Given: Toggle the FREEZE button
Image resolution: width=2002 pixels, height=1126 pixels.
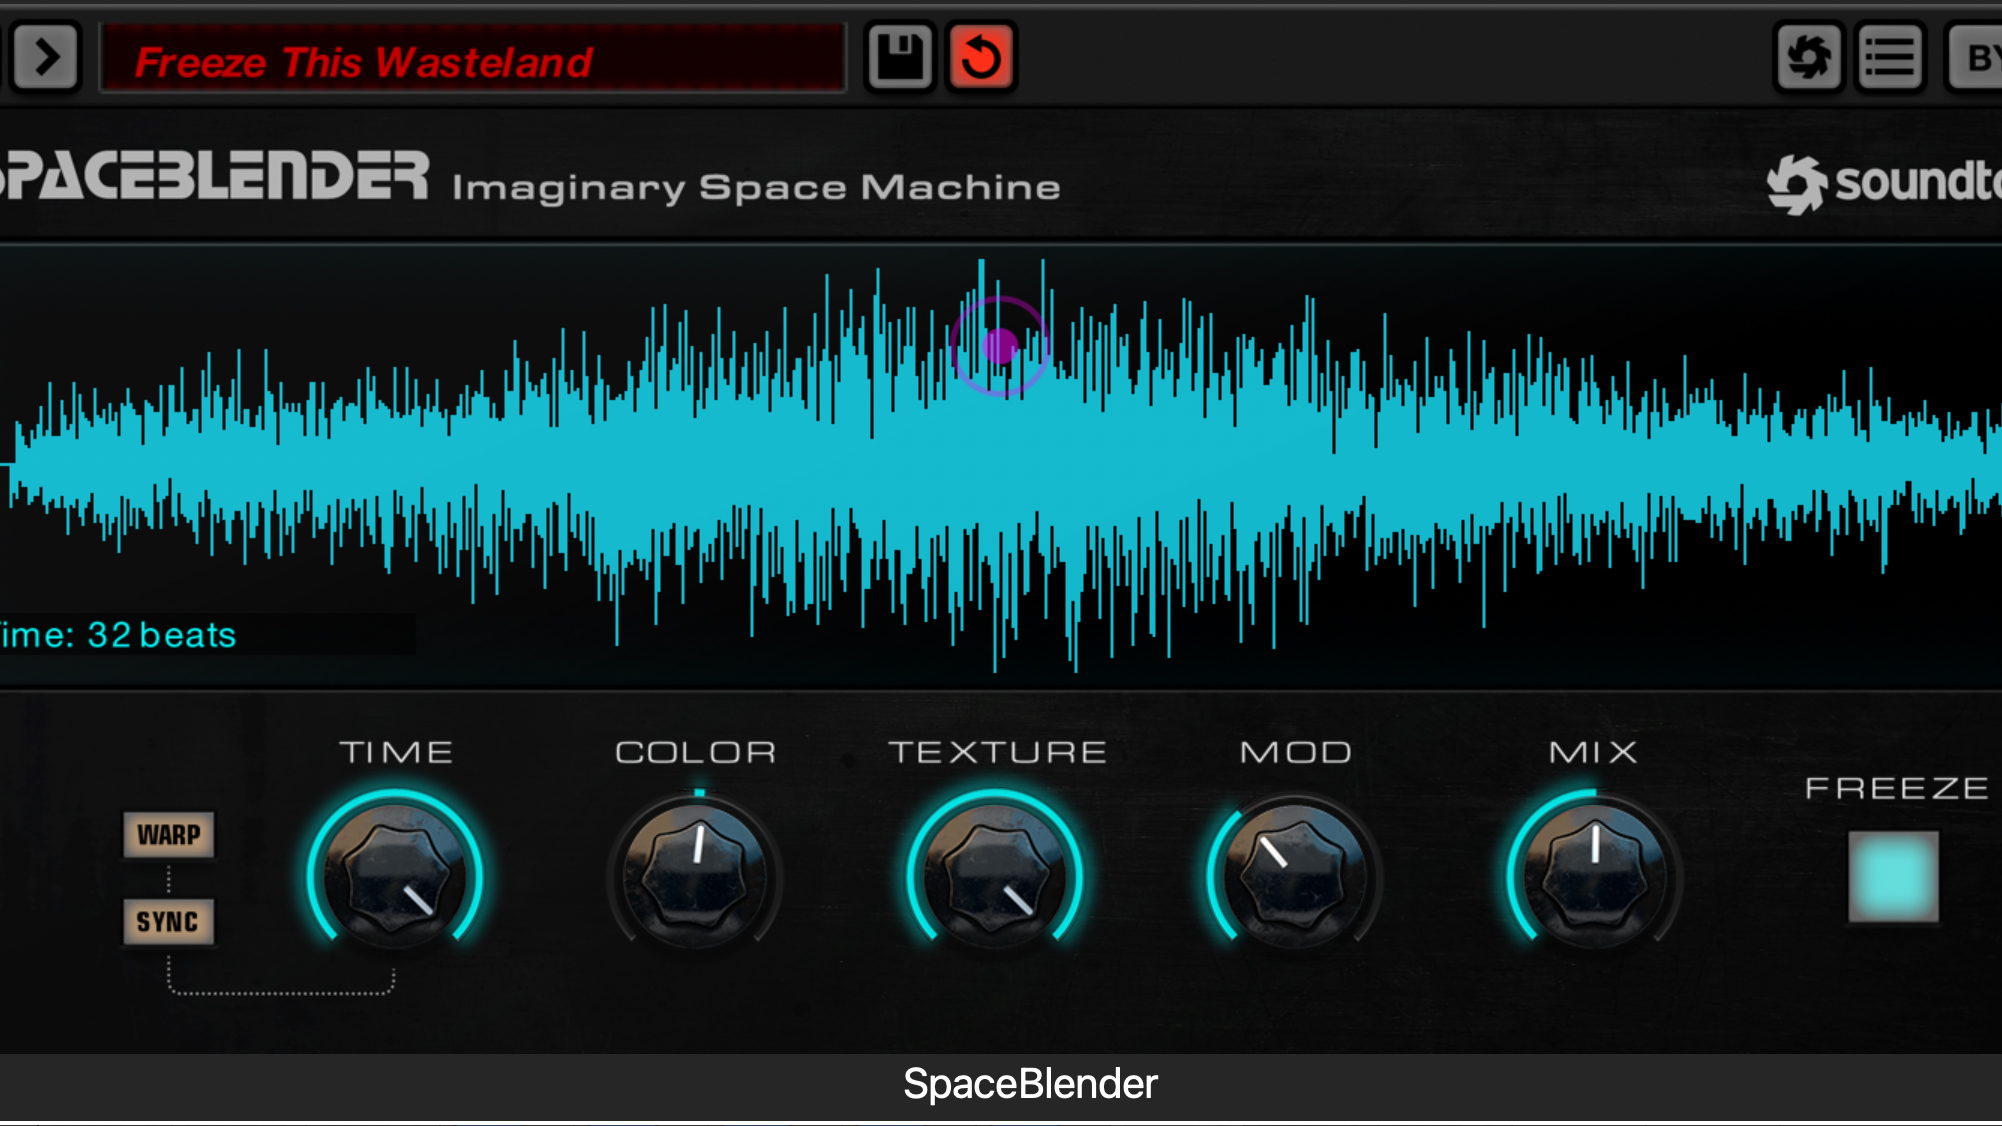Looking at the screenshot, I should (x=1893, y=876).
